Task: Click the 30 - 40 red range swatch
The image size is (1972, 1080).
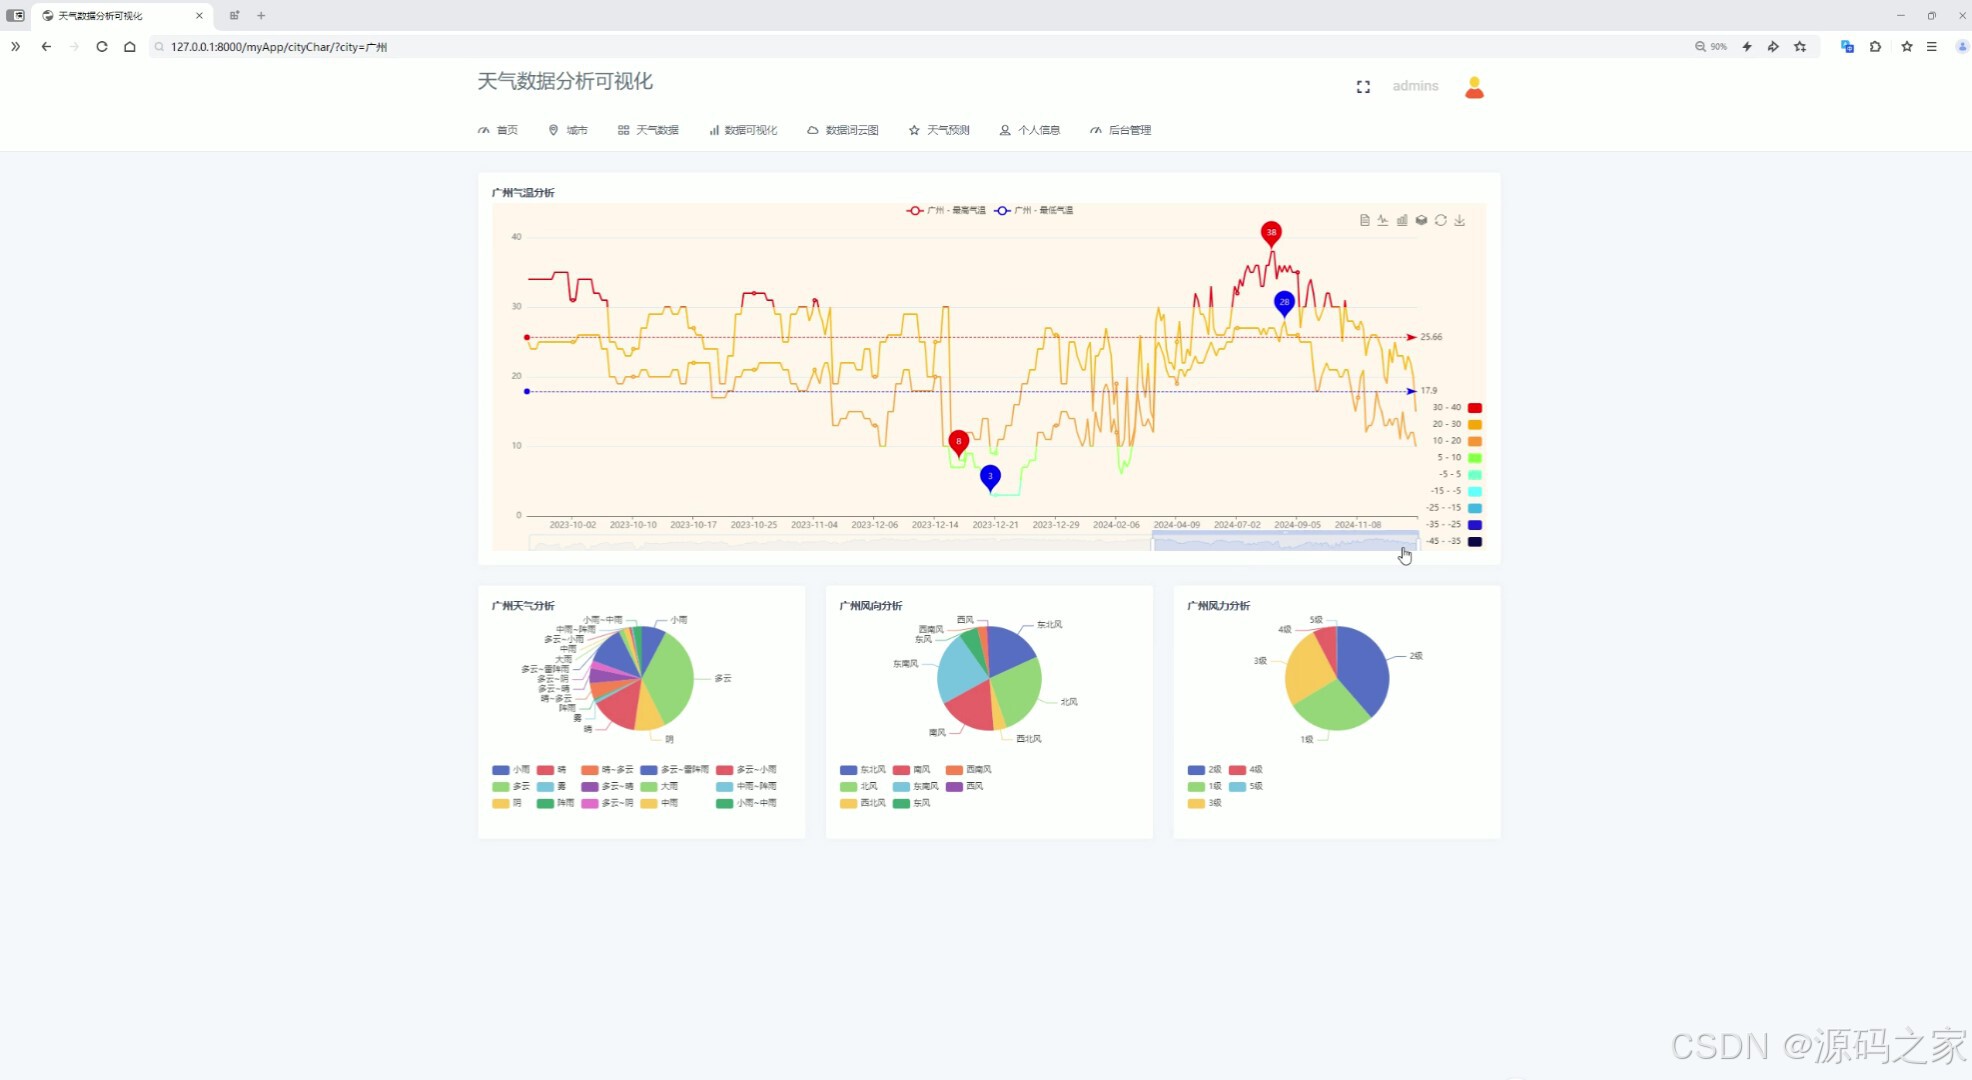Action: pyautogui.click(x=1474, y=408)
